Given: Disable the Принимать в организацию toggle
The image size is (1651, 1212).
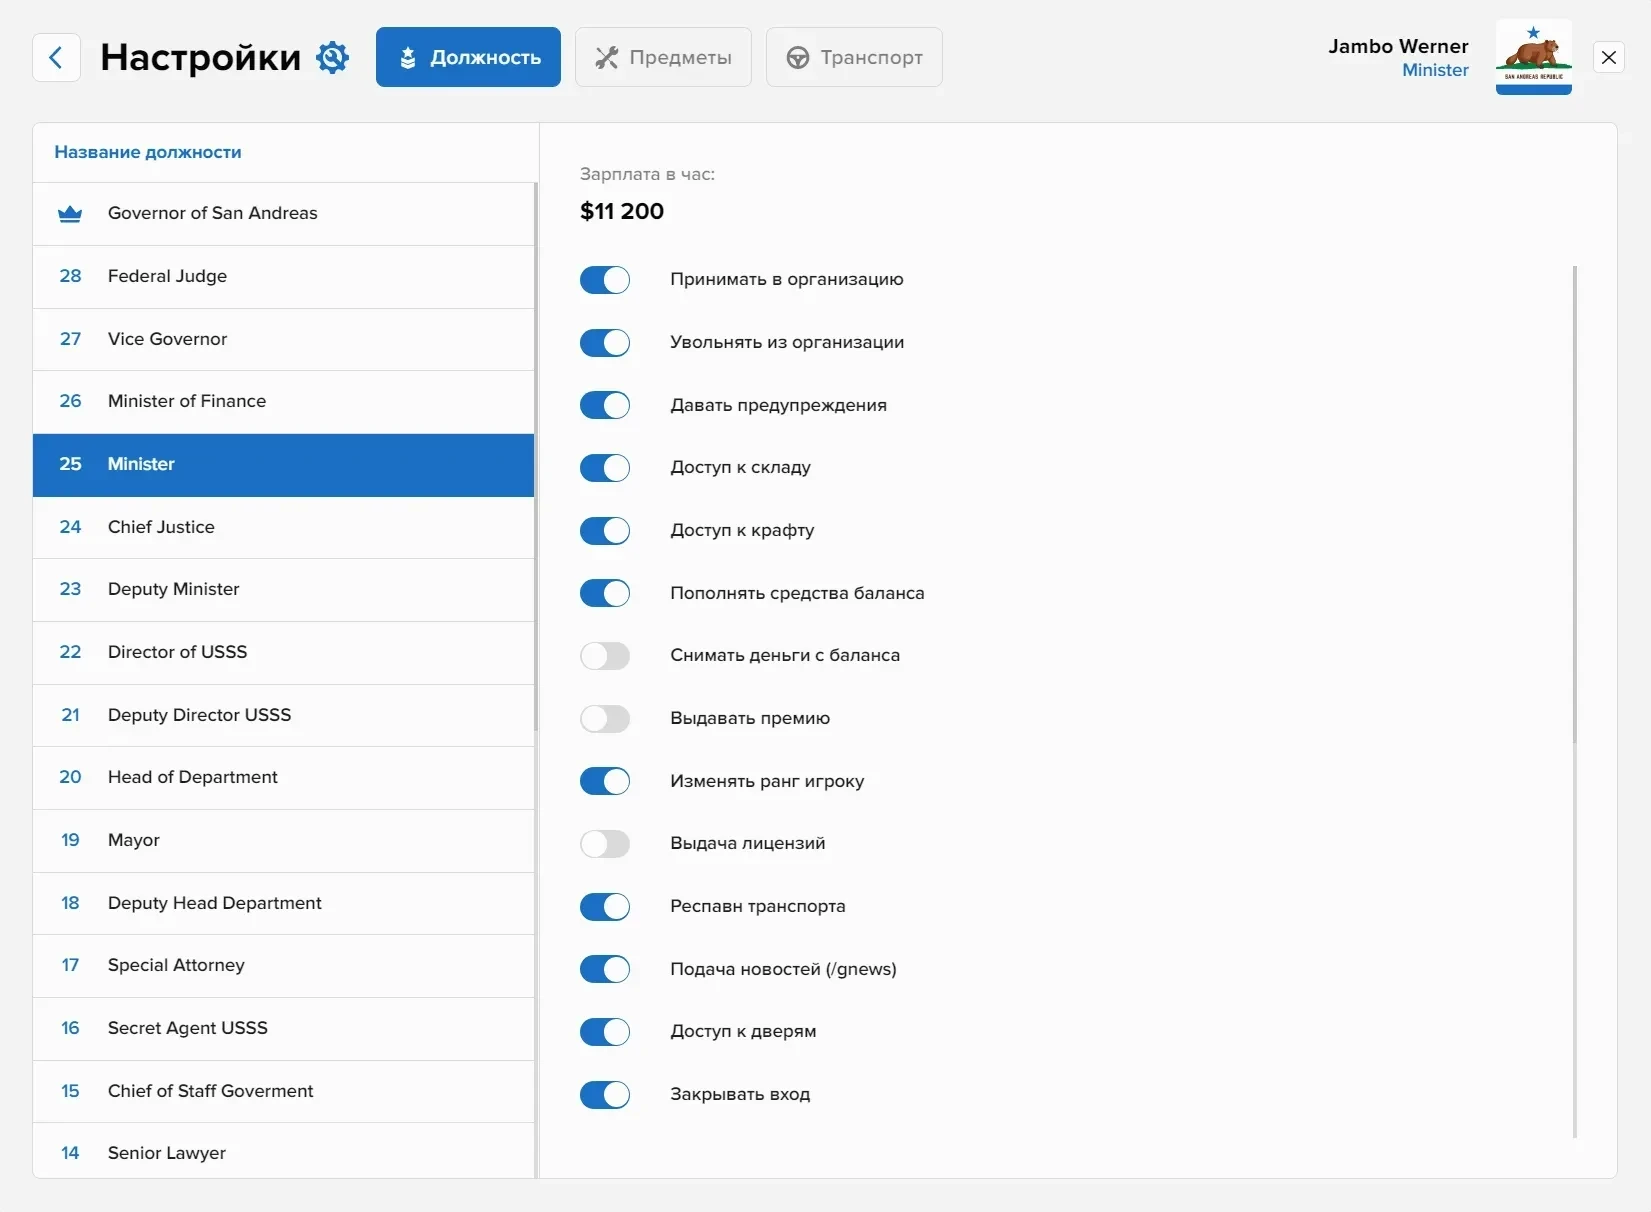Looking at the screenshot, I should (605, 280).
